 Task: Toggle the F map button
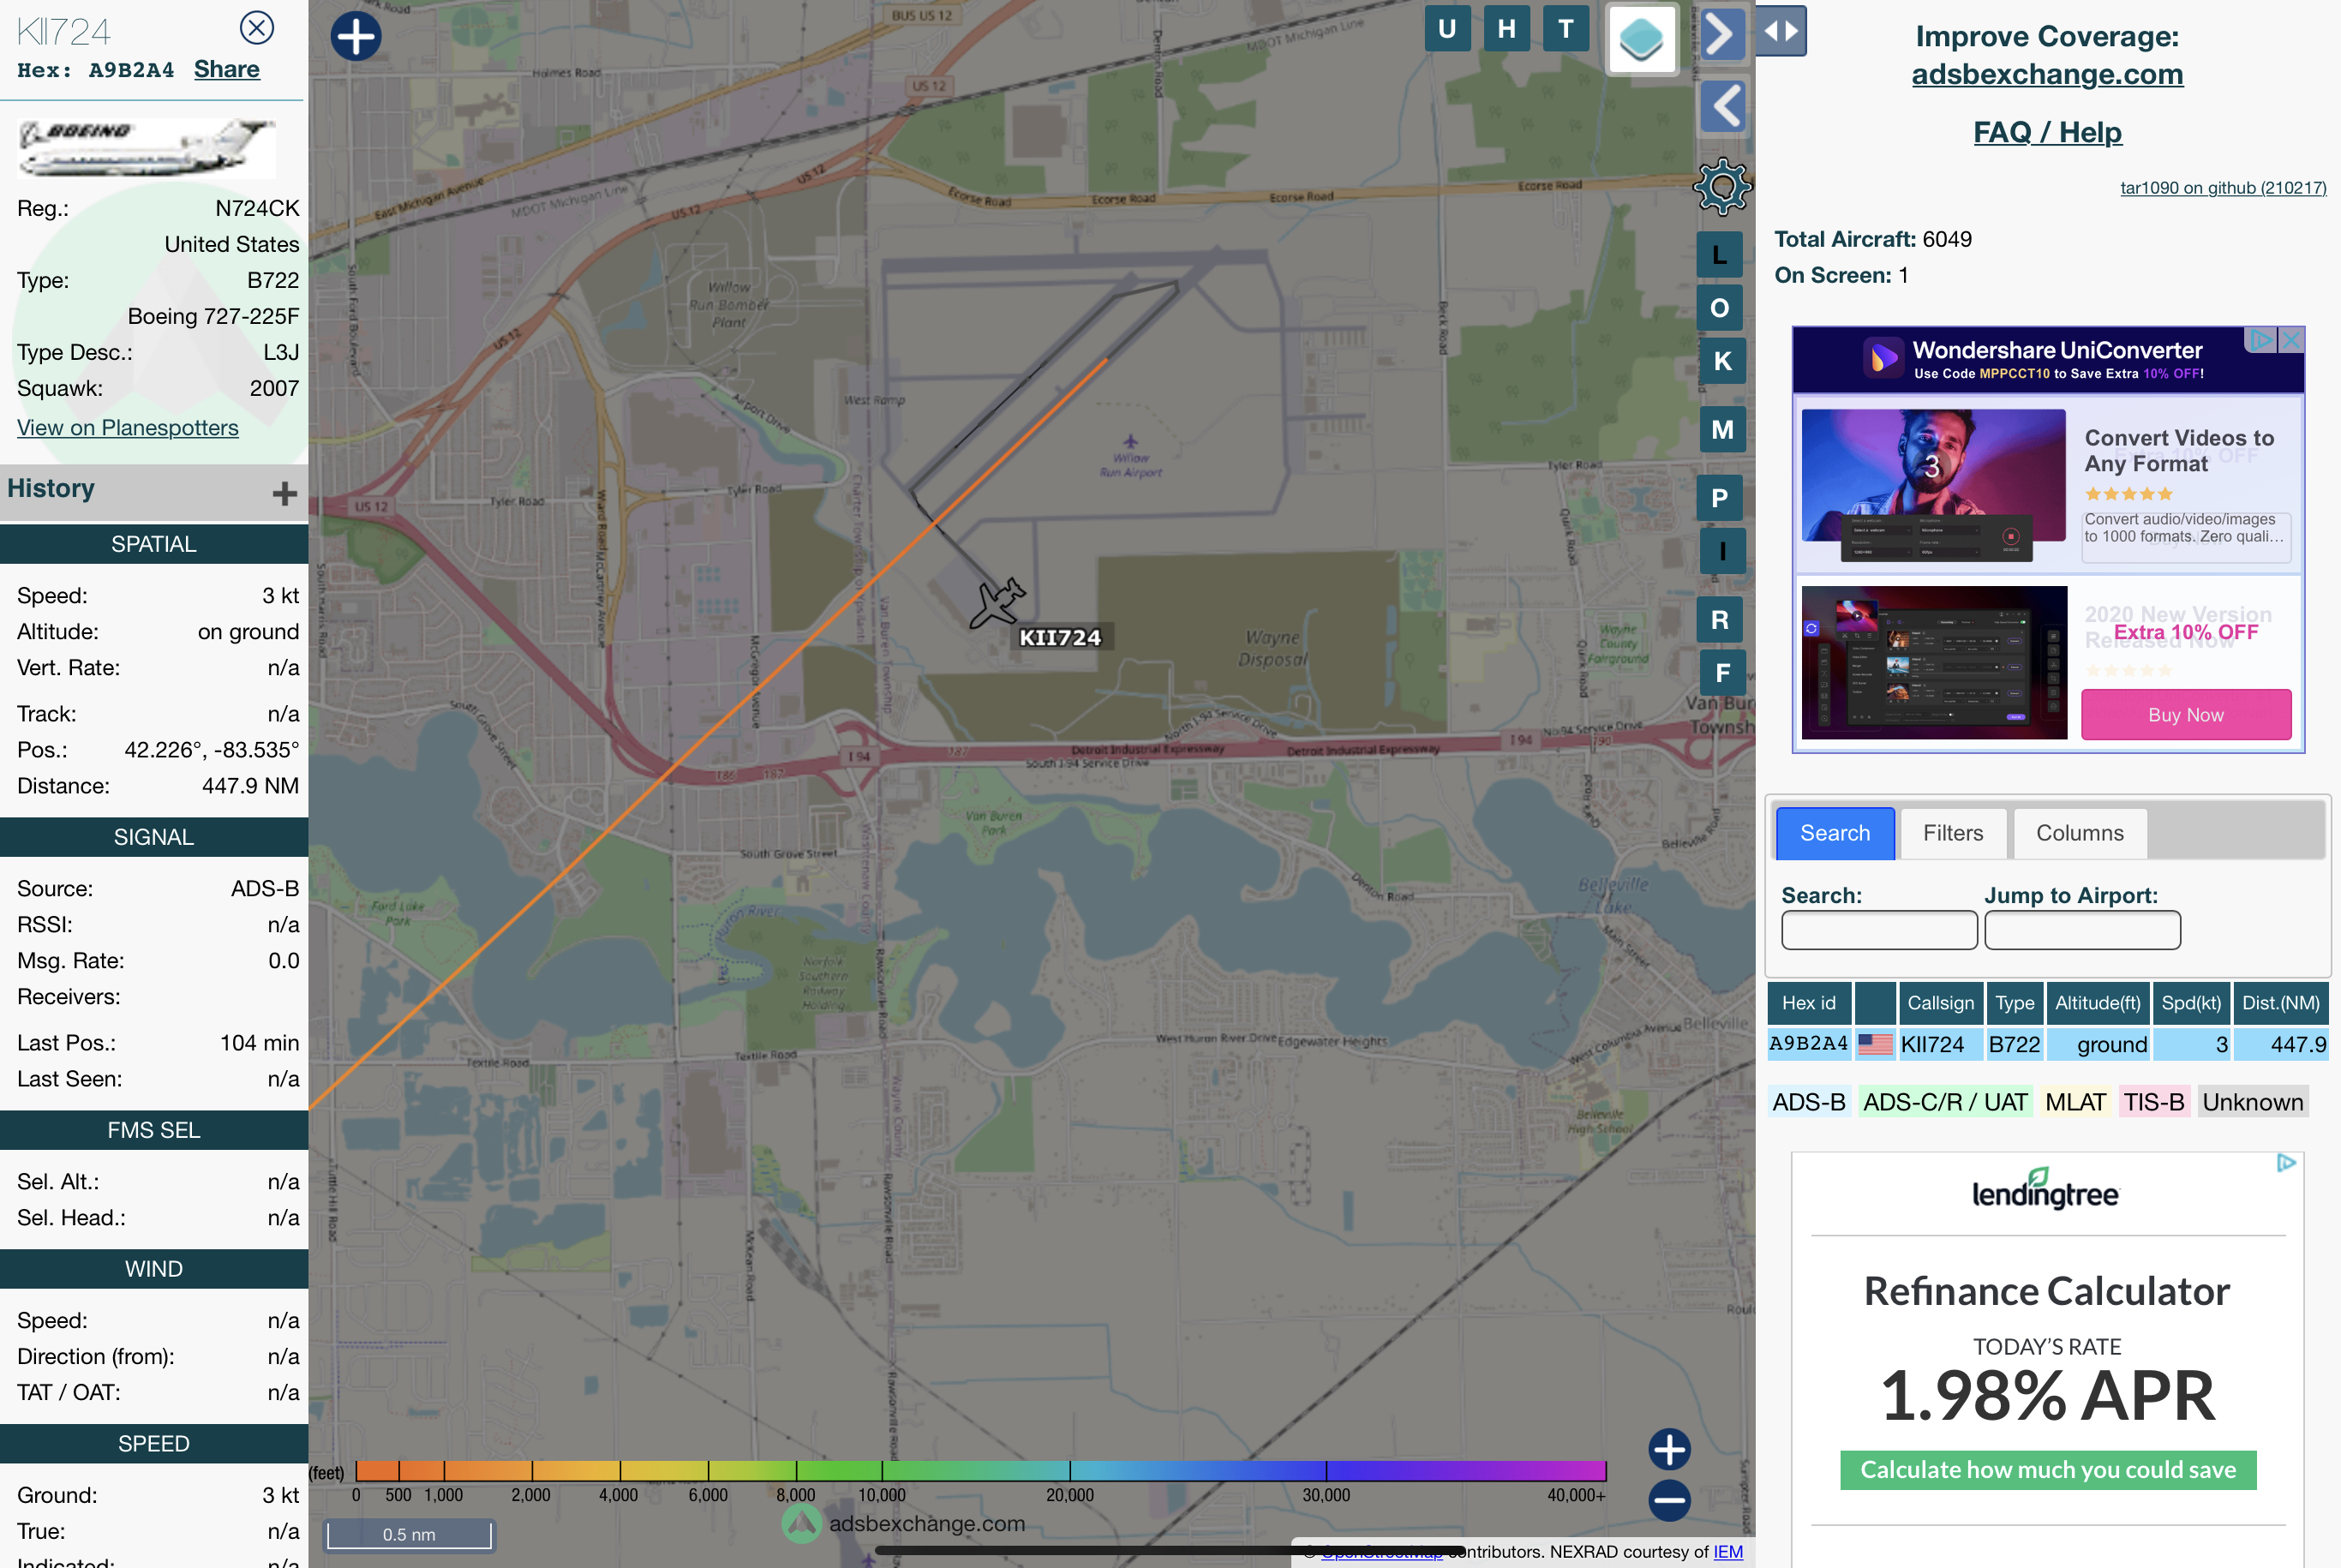pos(1722,673)
